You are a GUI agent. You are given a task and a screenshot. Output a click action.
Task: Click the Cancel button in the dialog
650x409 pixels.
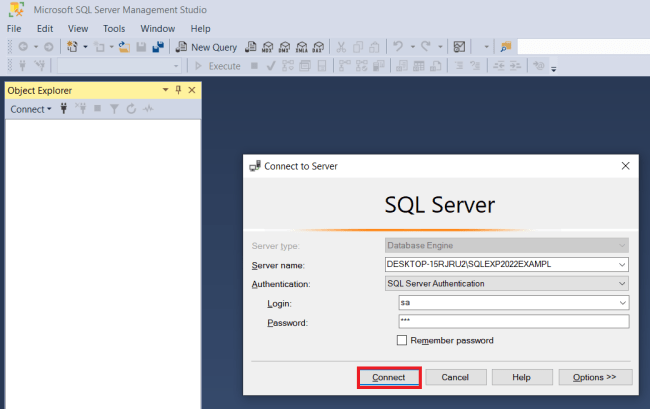(x=456, y=378)
